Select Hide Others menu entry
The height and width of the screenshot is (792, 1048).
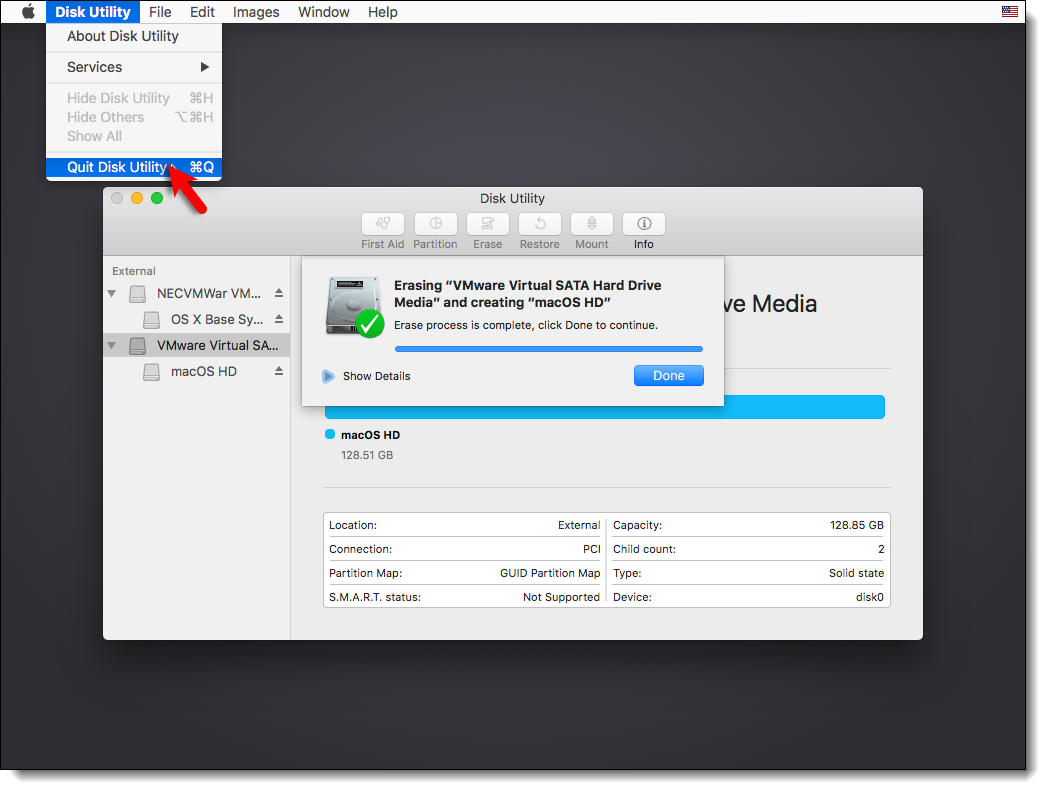(x=134, y=117)
